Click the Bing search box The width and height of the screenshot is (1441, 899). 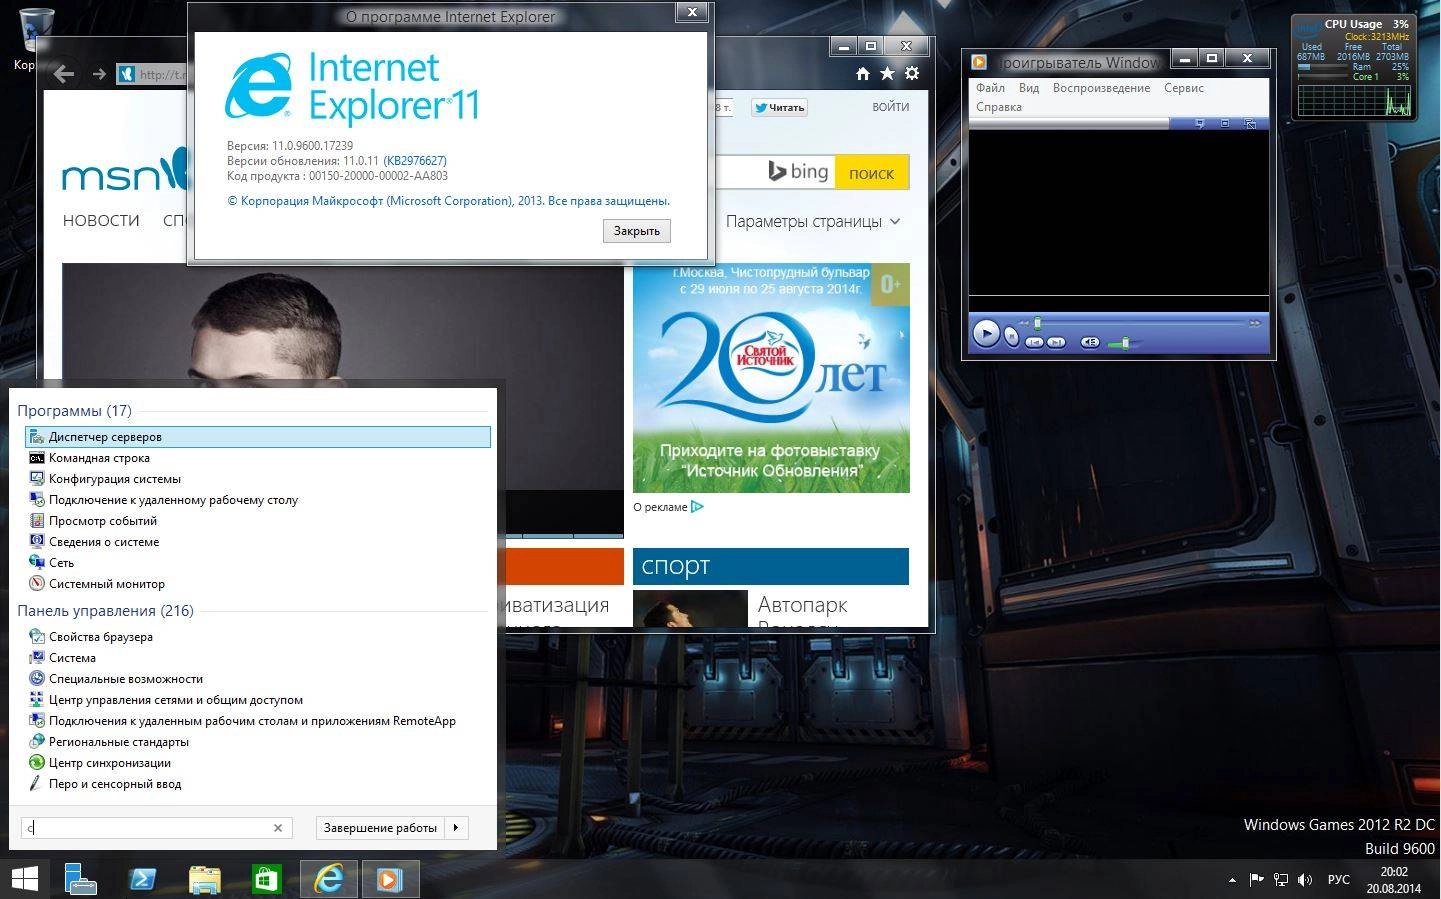[x=773, y=172]
